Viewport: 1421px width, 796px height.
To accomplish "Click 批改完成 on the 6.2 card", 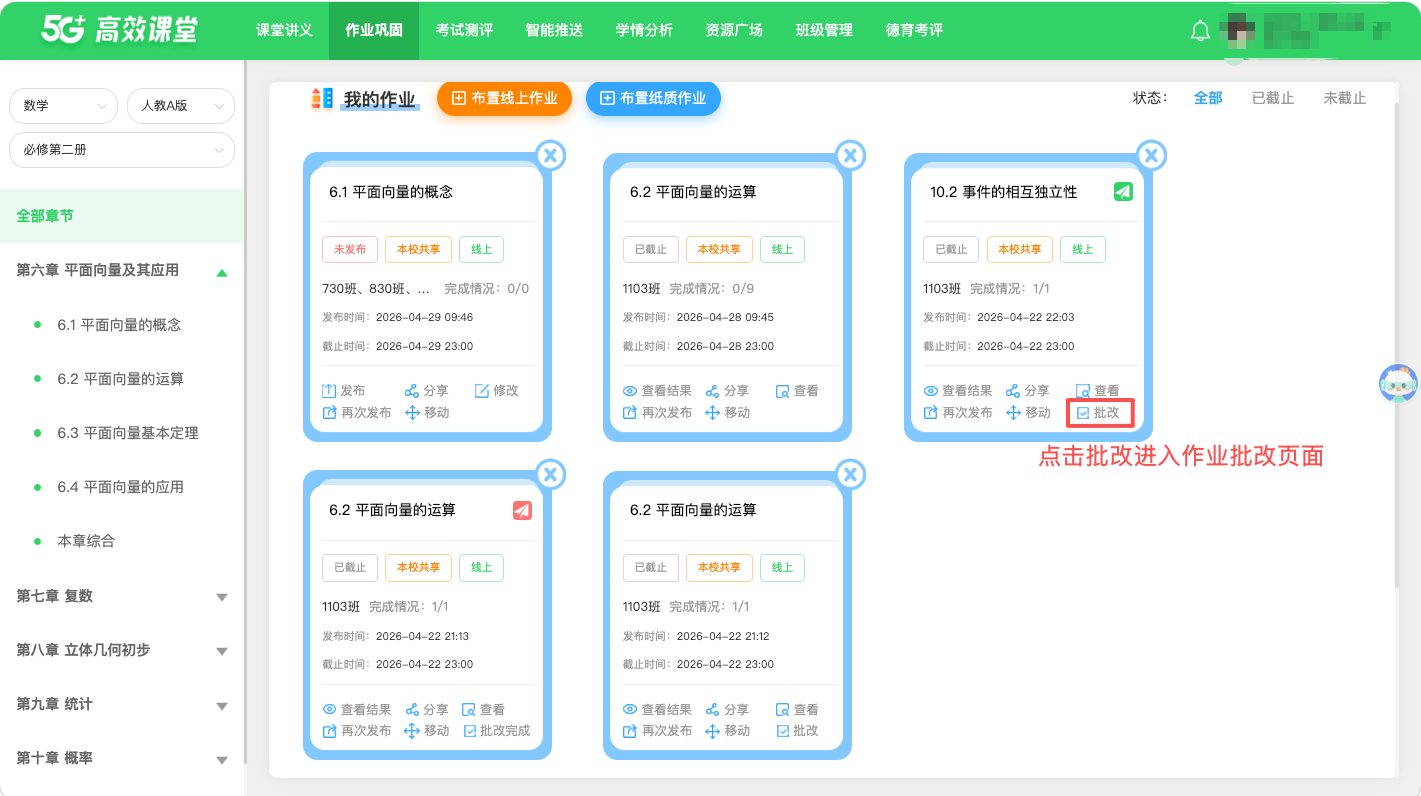I will (496, 731).
